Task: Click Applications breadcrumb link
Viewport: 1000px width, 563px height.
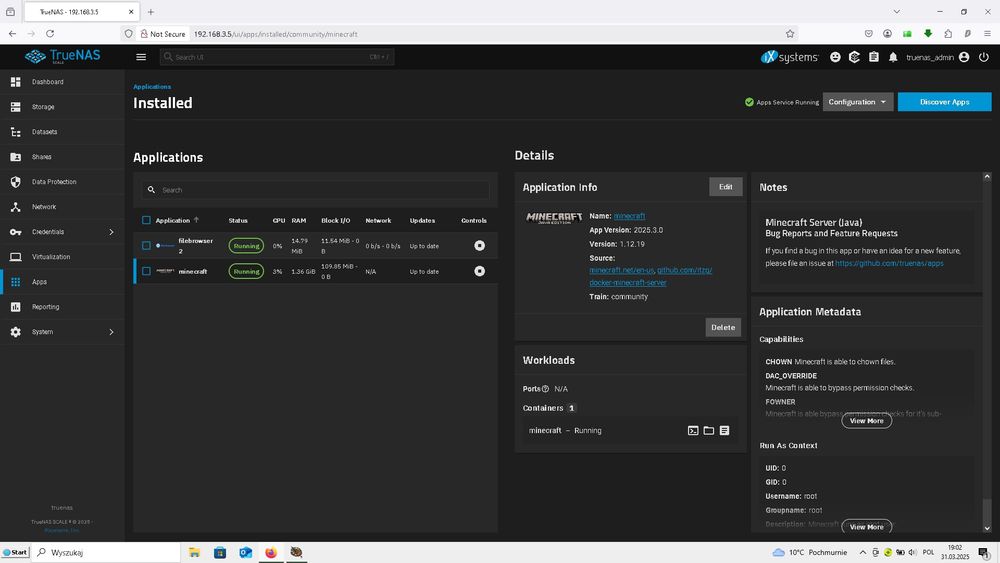Action: click(152, 87)
